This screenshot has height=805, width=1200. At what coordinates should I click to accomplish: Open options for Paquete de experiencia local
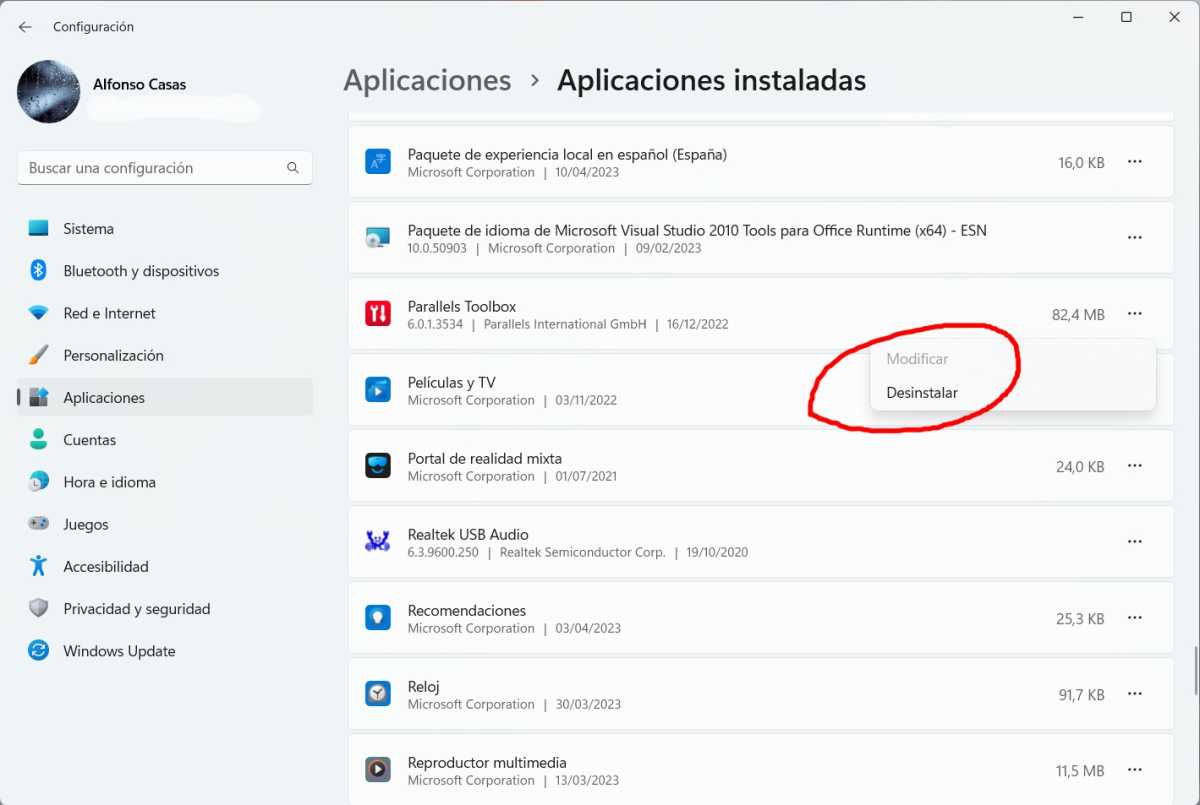point(1135,162)
